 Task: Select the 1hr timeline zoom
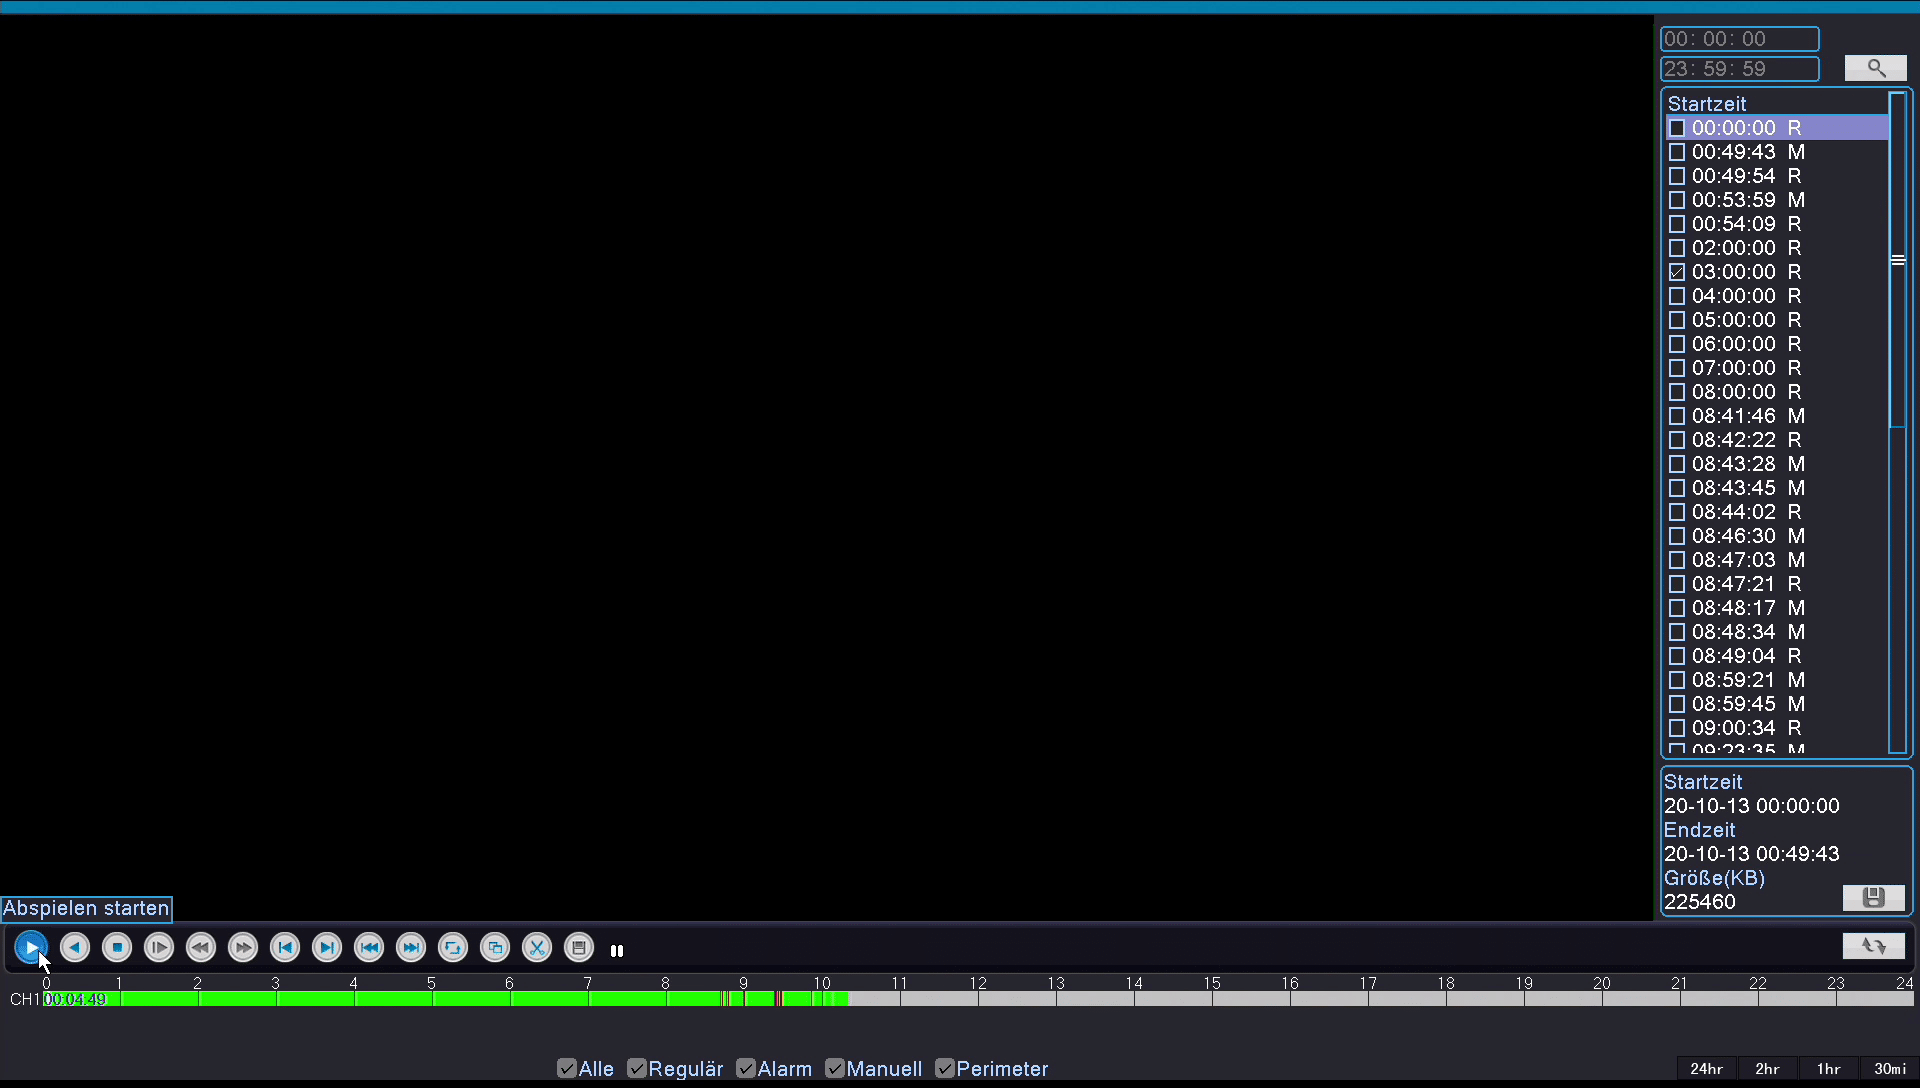(1829, 1069)
